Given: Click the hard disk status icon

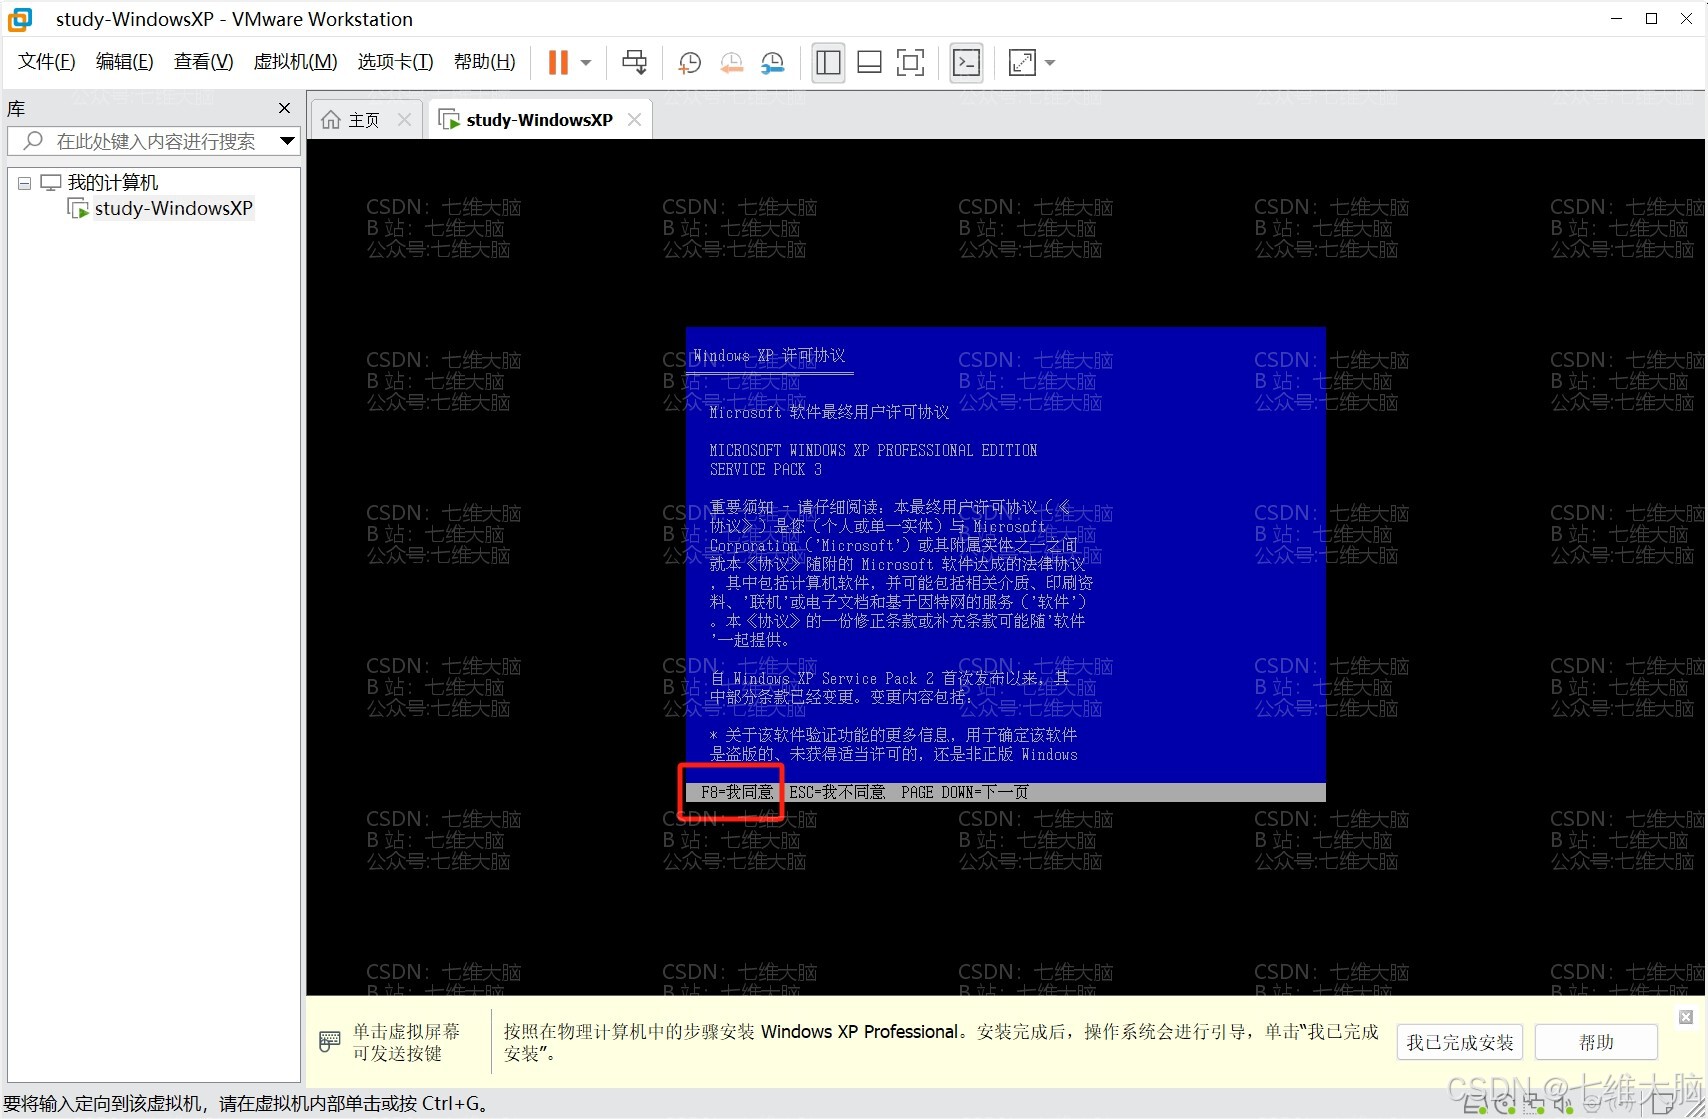Looking at the screenshot, I should 1475,1105.
